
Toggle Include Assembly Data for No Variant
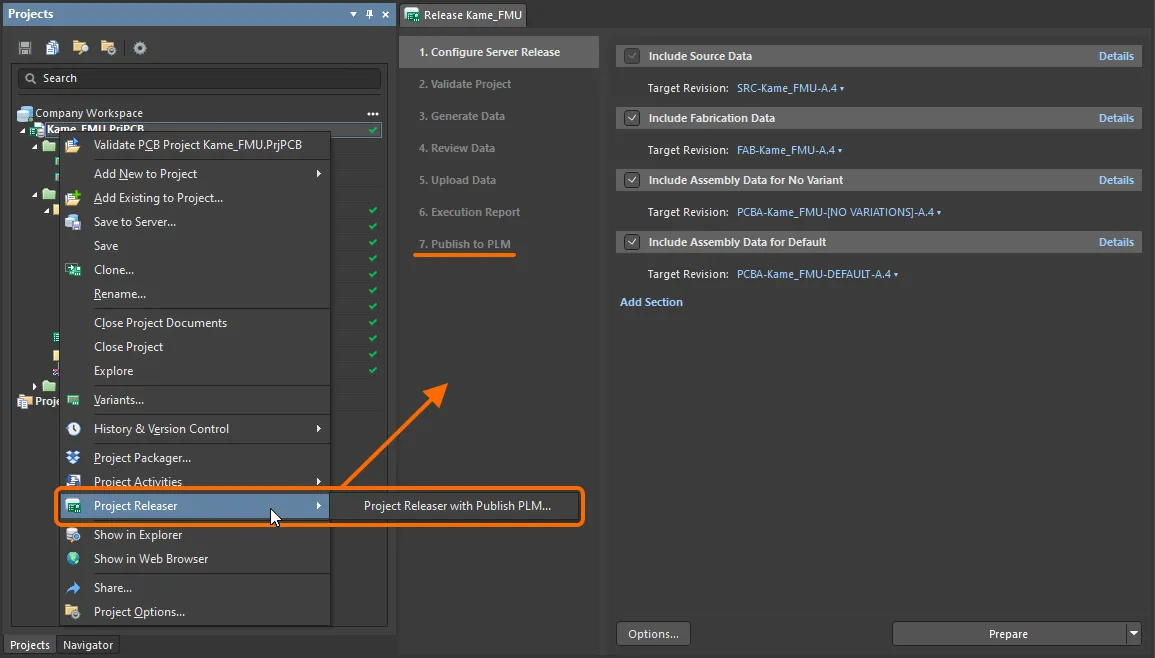pos(631,180)
